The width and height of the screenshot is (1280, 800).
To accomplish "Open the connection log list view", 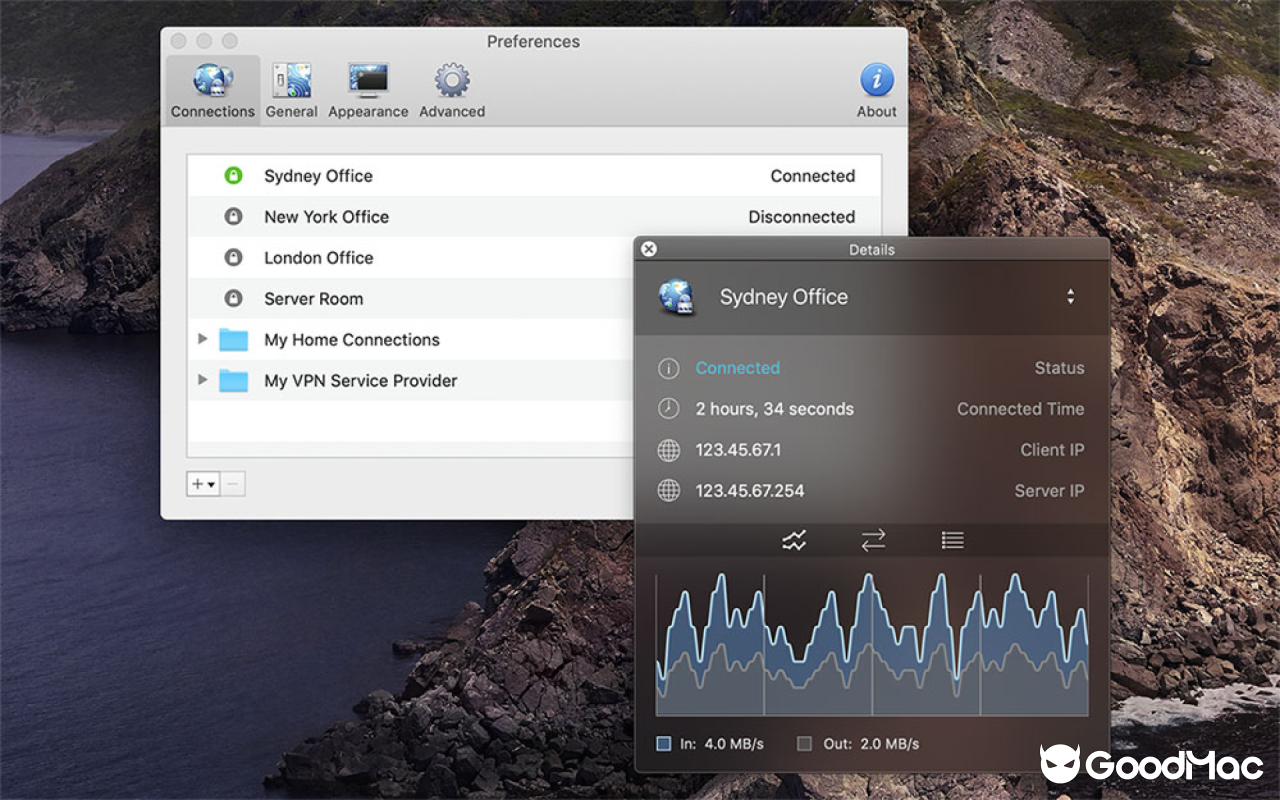I will [951, 540].
